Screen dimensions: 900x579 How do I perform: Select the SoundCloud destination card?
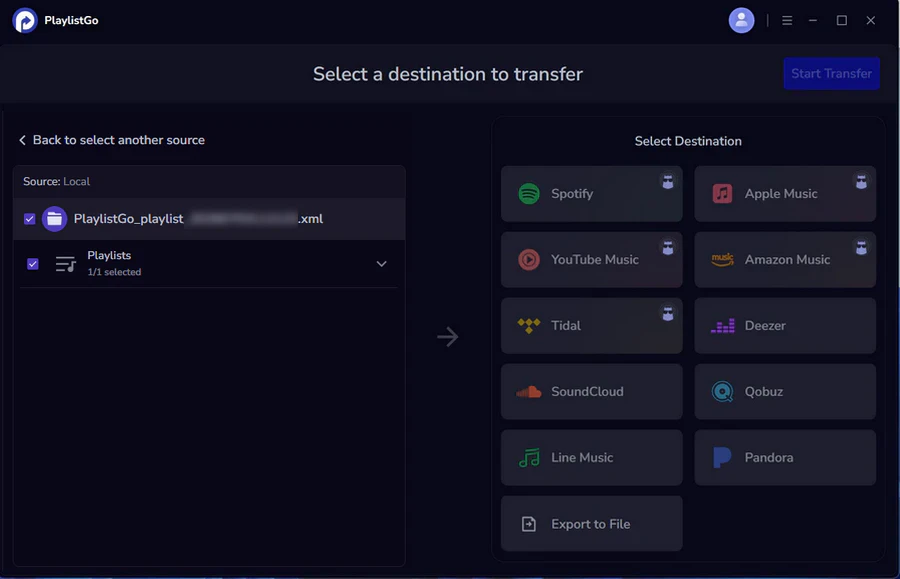pos(591,391)
